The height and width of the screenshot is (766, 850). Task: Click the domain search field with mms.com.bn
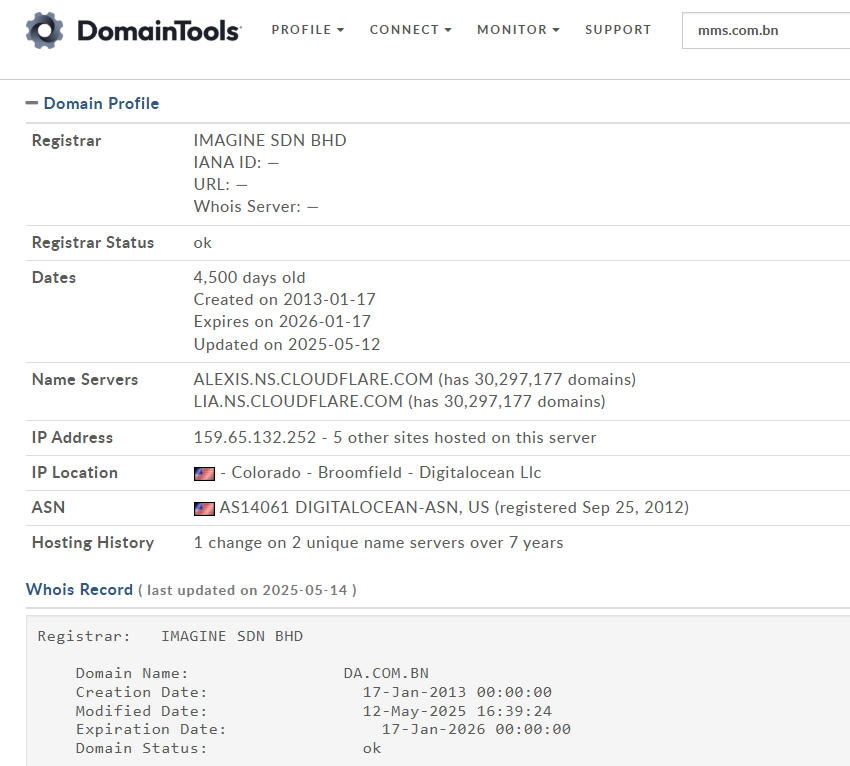[766, 30]
